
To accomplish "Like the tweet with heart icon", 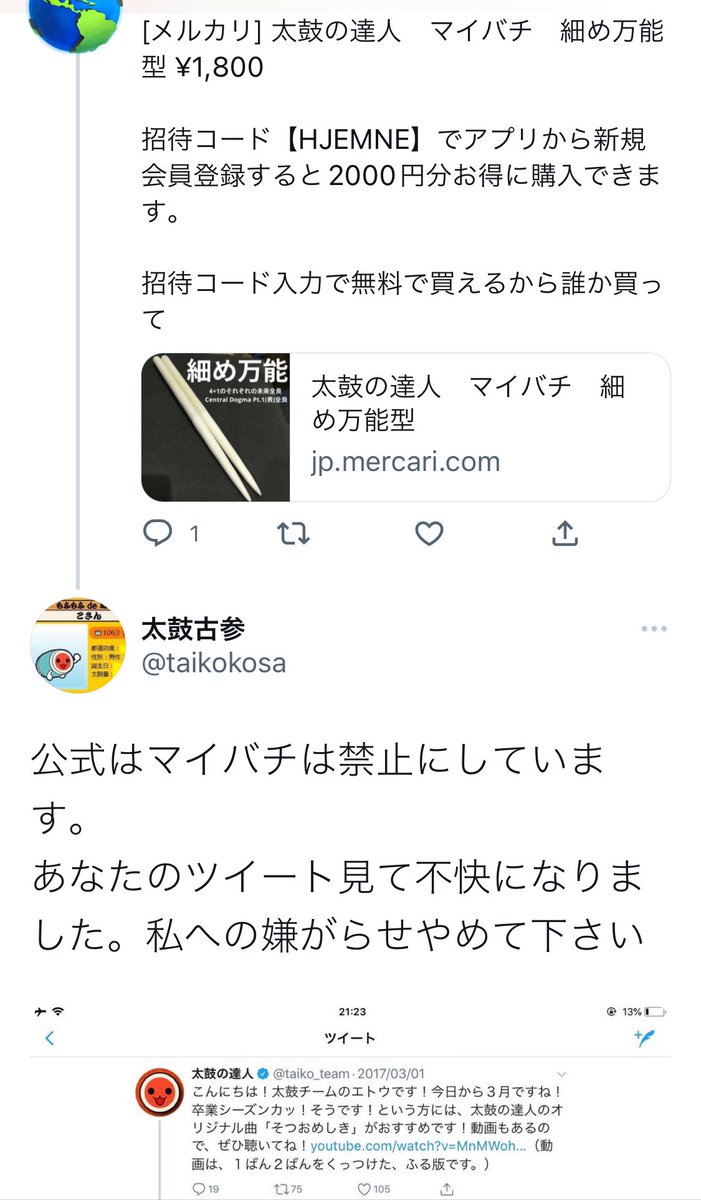I will [x=429, y=534].
